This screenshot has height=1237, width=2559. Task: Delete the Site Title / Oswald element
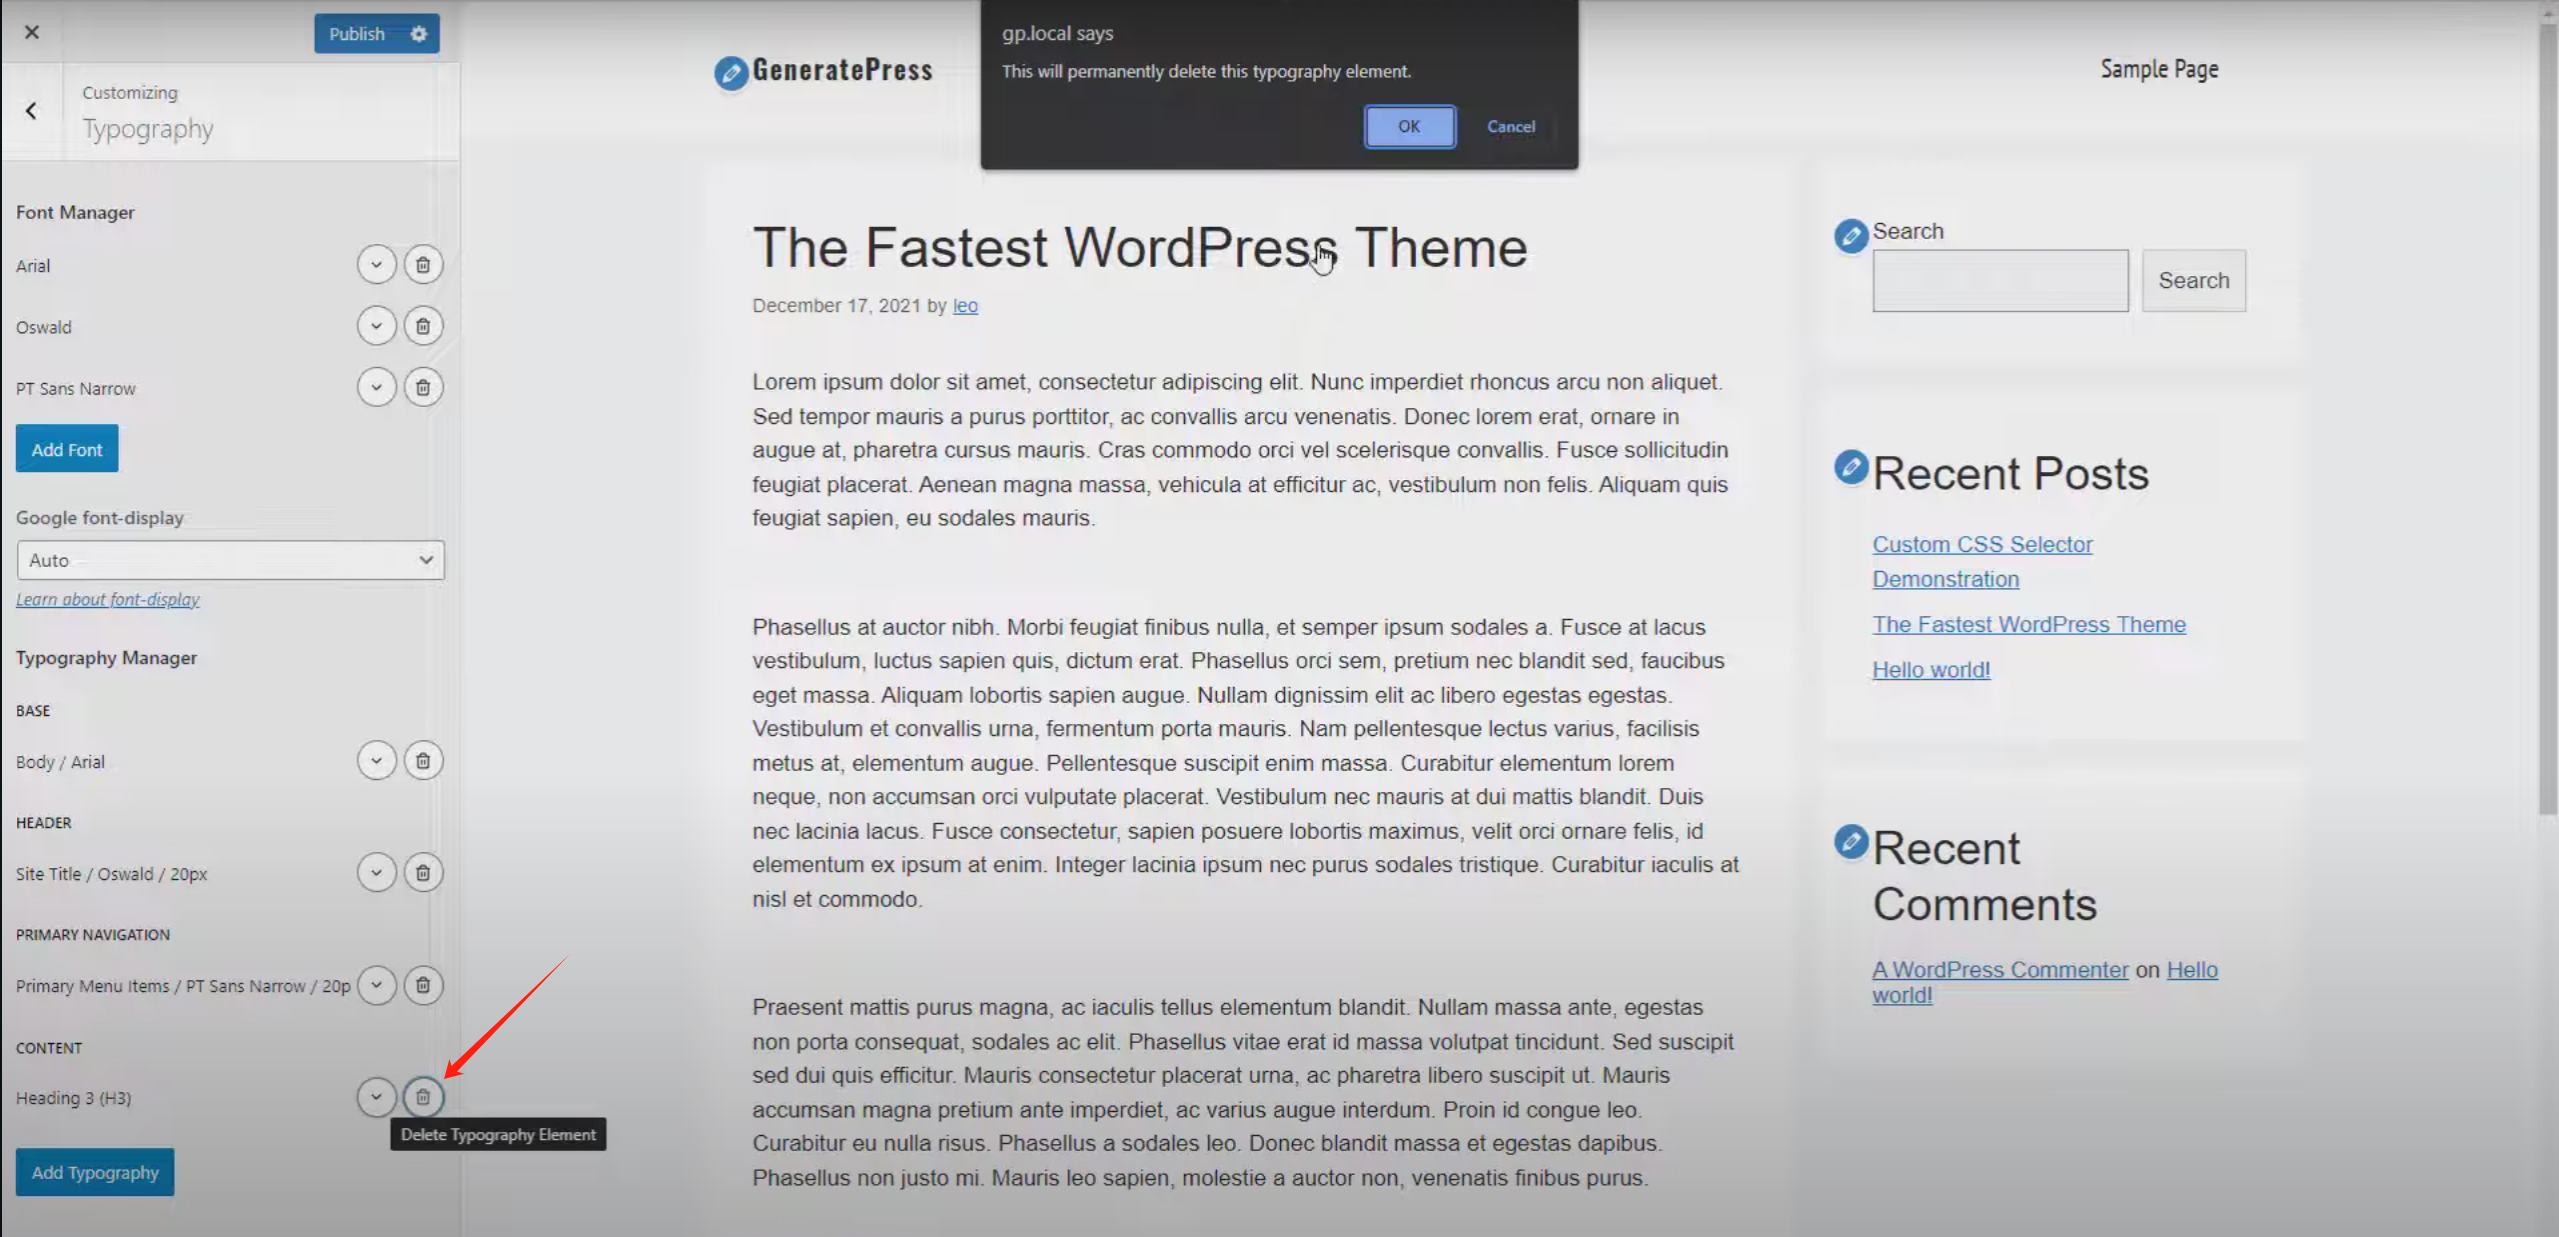[423, 872]
